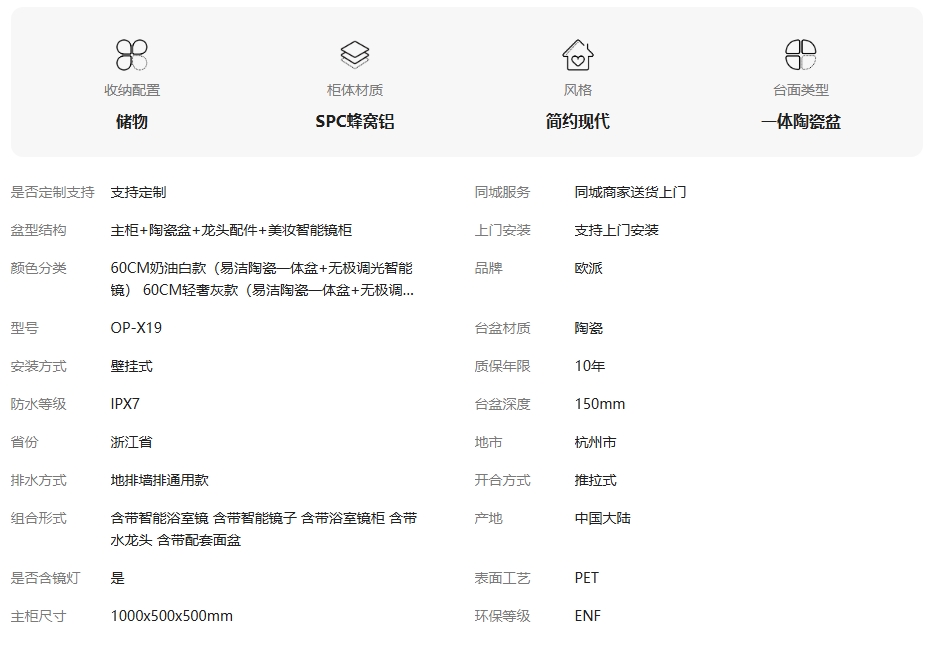Select the 储物 storage value text

click(132, 122)
